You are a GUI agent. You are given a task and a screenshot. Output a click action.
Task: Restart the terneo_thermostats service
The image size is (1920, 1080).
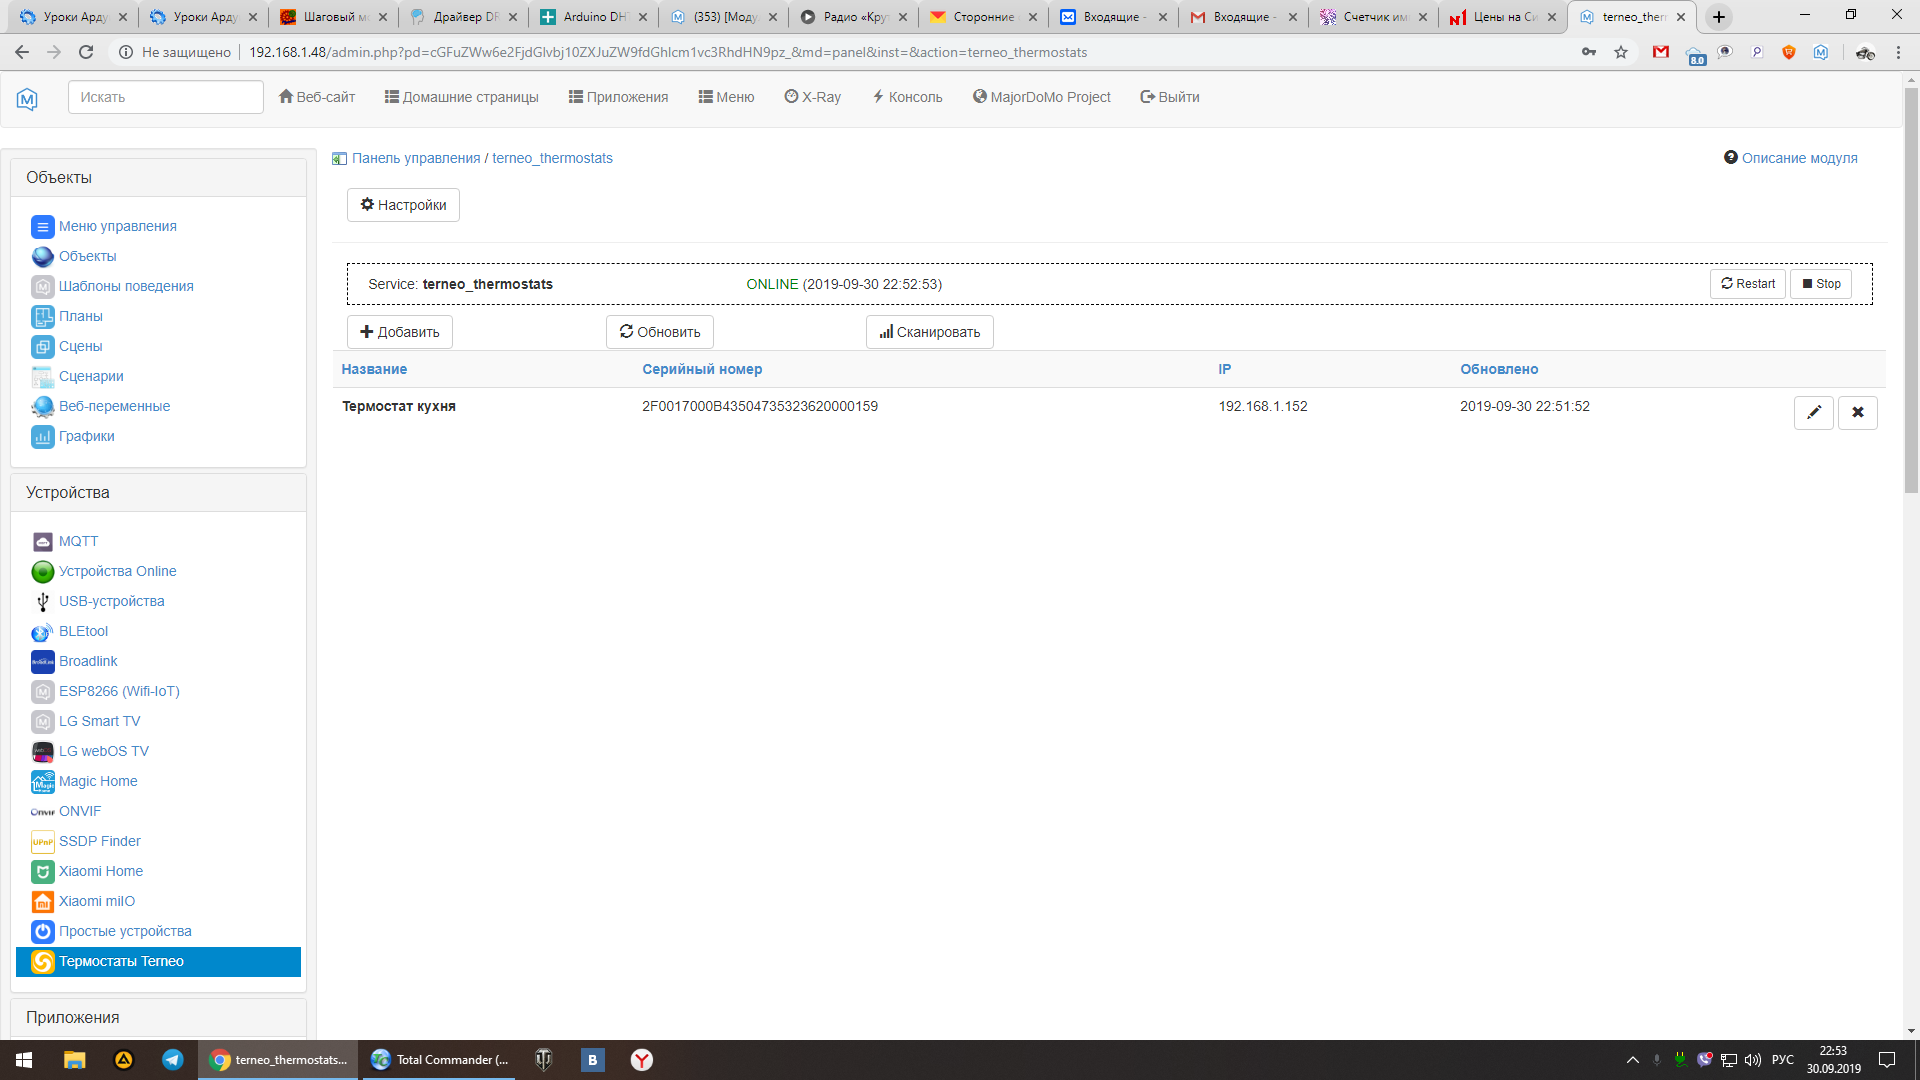pos(1747,284)
